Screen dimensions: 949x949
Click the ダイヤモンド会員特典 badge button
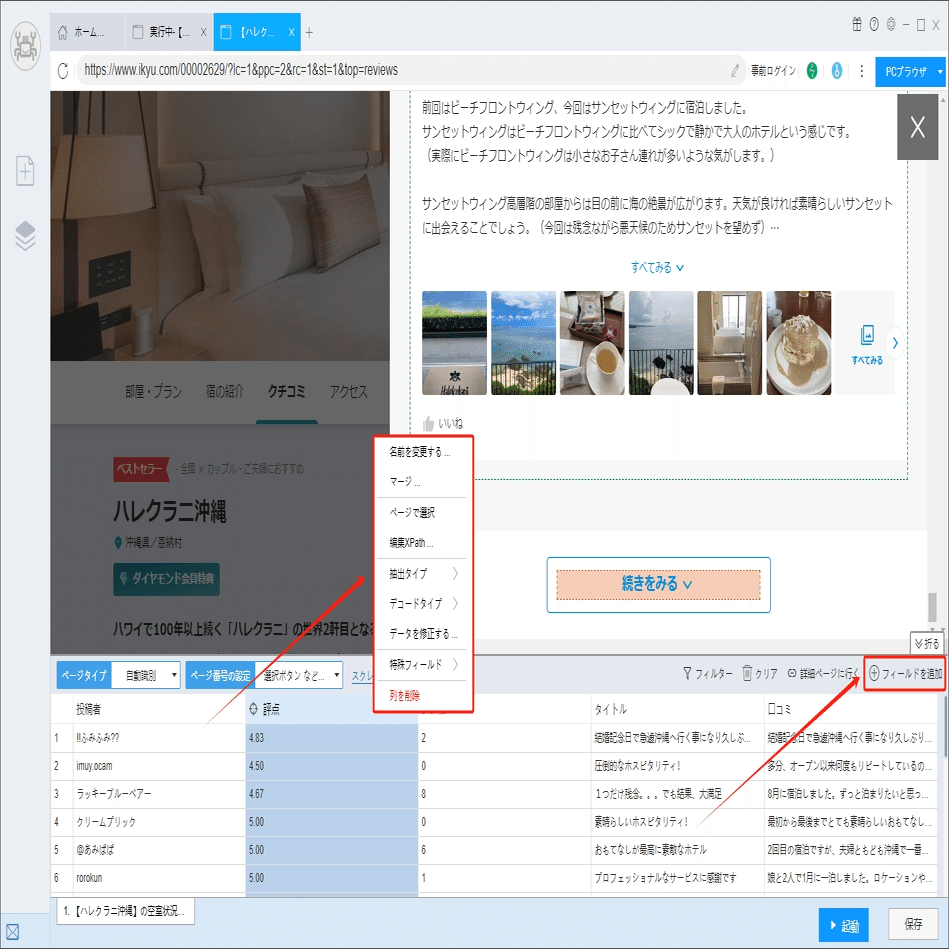click(x=166, y=579)
